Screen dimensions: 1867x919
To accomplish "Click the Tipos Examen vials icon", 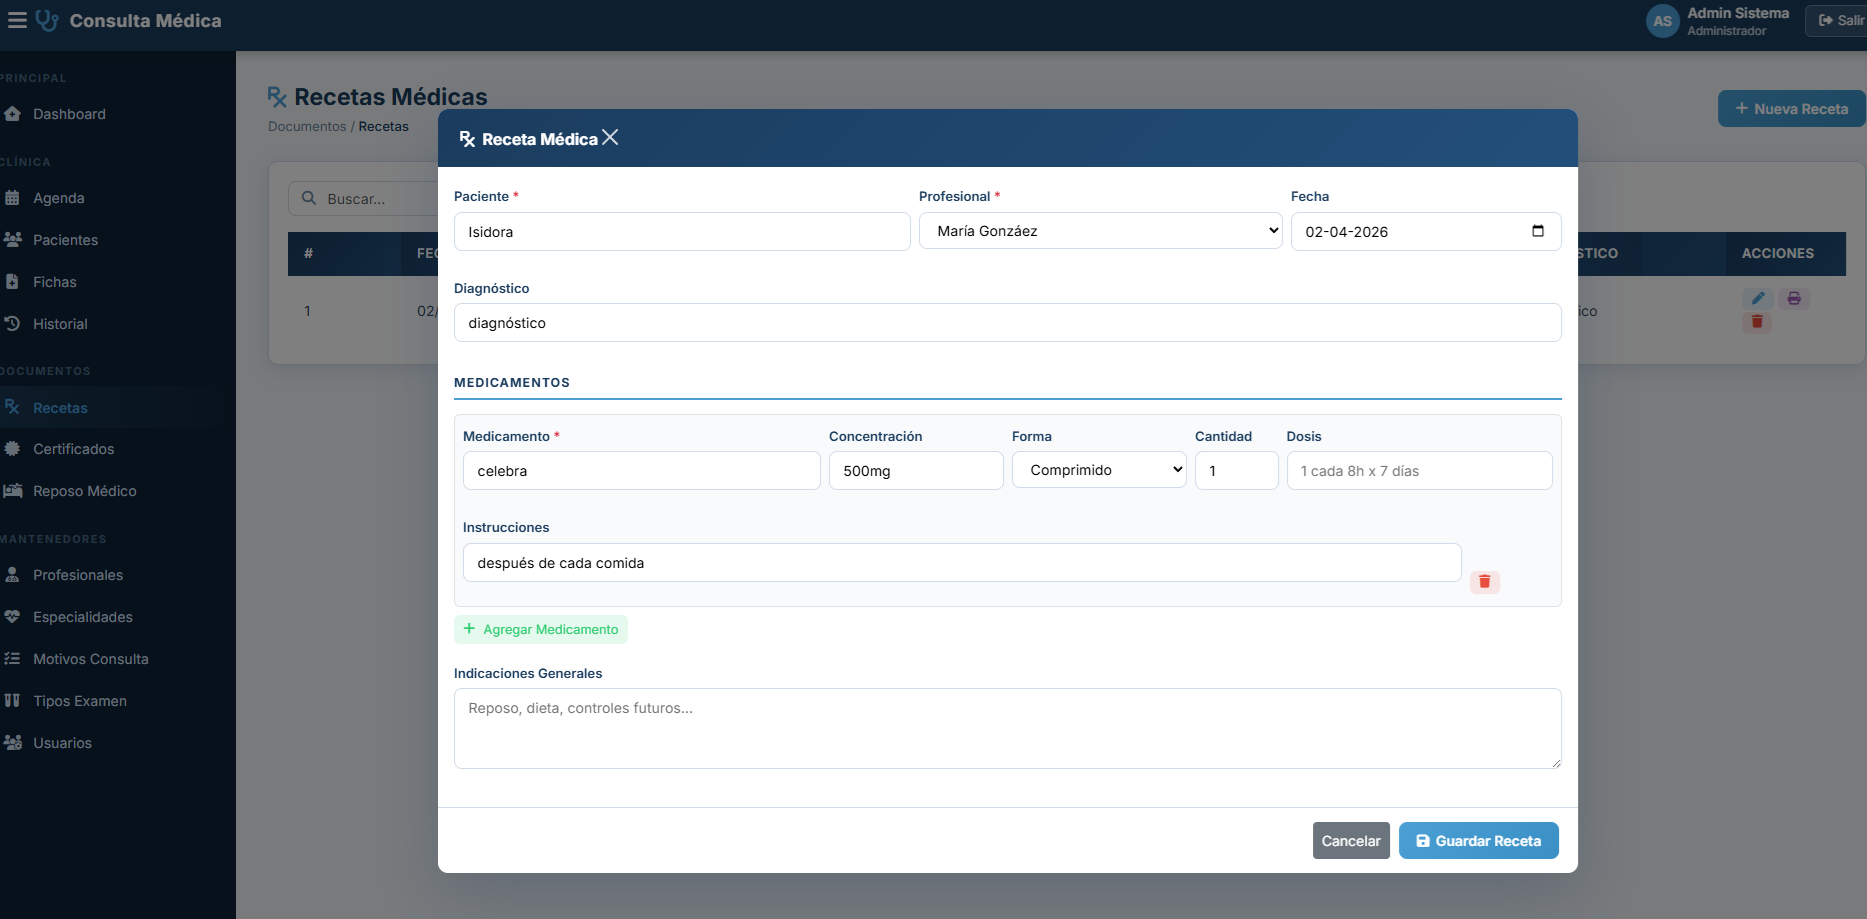I will coord(12,701).
